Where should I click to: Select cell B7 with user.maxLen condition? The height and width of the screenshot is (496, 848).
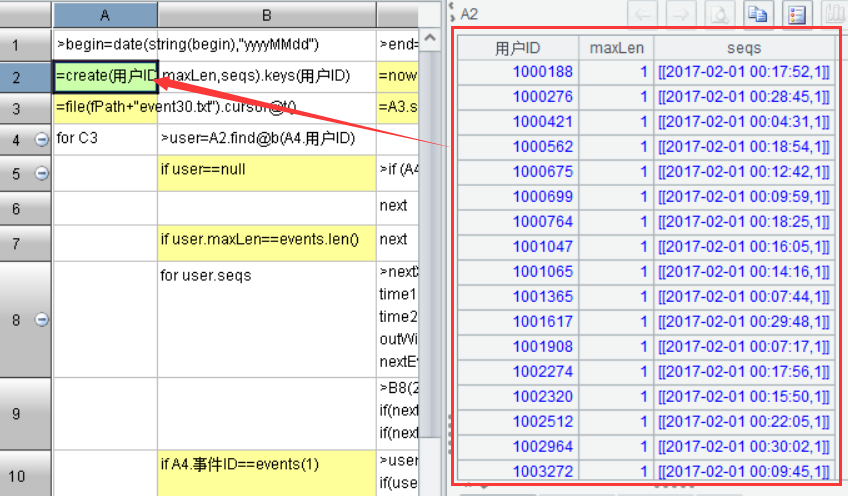266,241
